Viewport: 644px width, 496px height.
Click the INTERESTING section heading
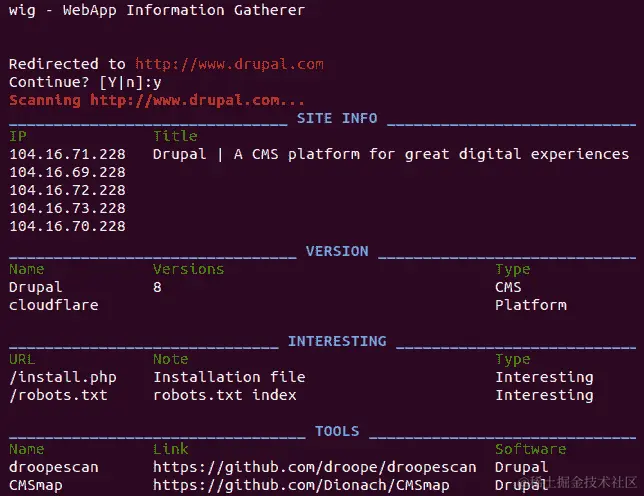tap(337, 341)
